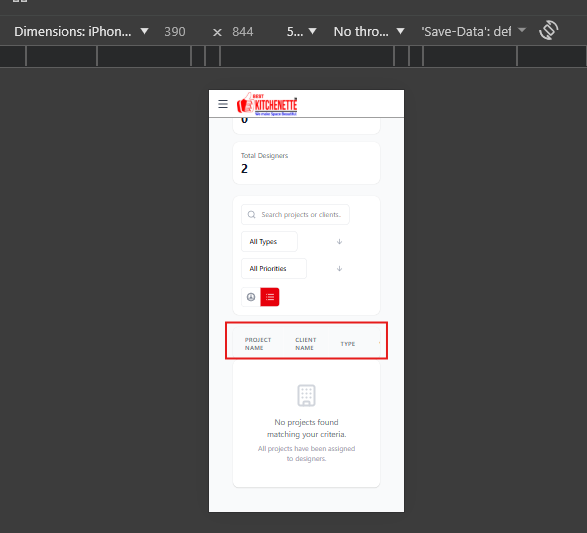Focus the Search projects or clients field
Image resolution: width=587 pixels, height=533 pixels.
pyautogui.click(x=295, y=214)
